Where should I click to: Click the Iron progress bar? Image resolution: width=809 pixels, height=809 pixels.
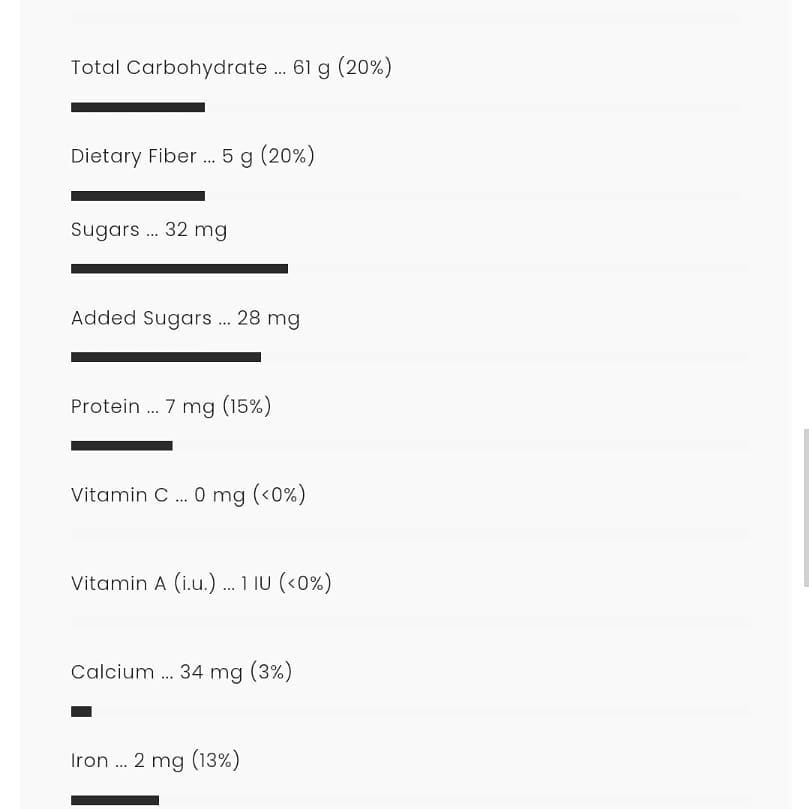(115, 800)
